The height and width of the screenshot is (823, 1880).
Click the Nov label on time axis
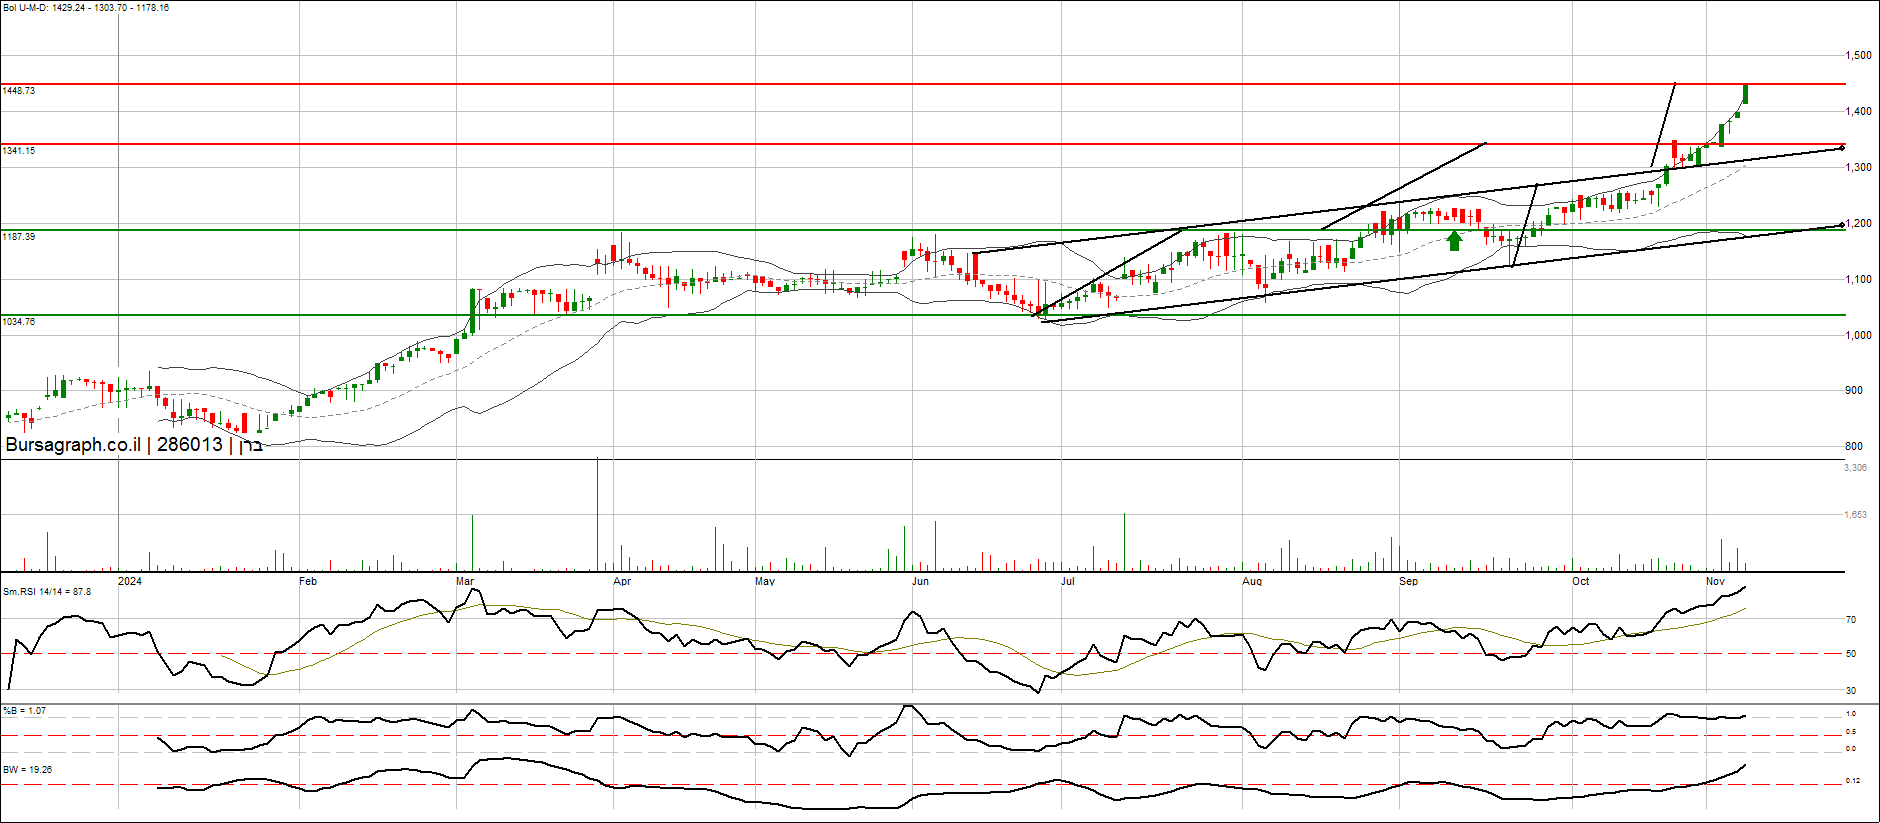(x=1715, y=581)
